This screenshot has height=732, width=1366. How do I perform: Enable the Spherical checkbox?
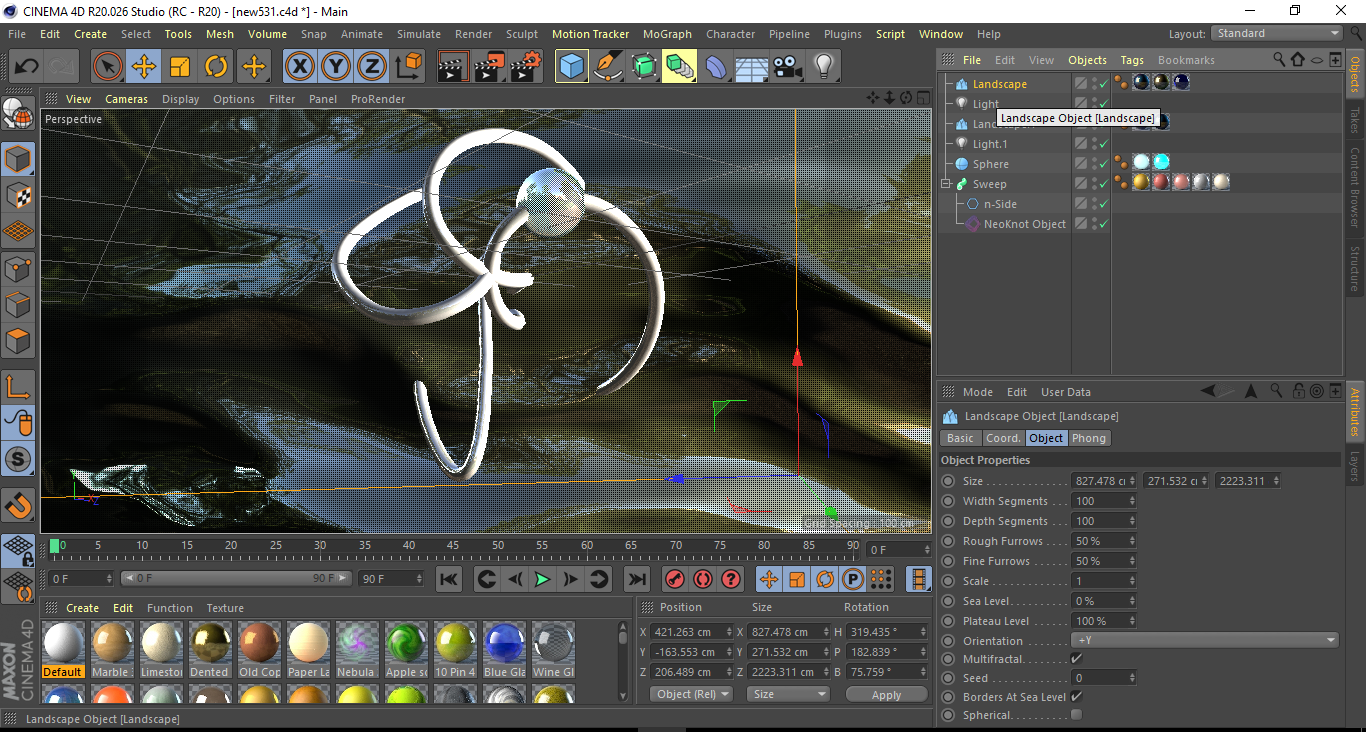coord(1076,714)
